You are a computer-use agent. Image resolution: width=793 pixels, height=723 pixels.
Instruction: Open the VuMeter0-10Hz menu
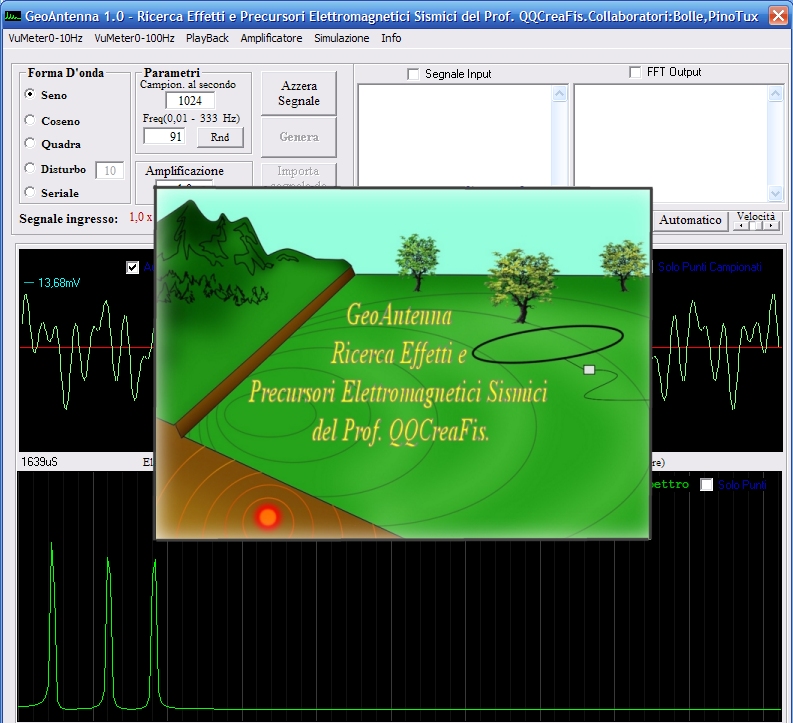[x=46, y=38]
